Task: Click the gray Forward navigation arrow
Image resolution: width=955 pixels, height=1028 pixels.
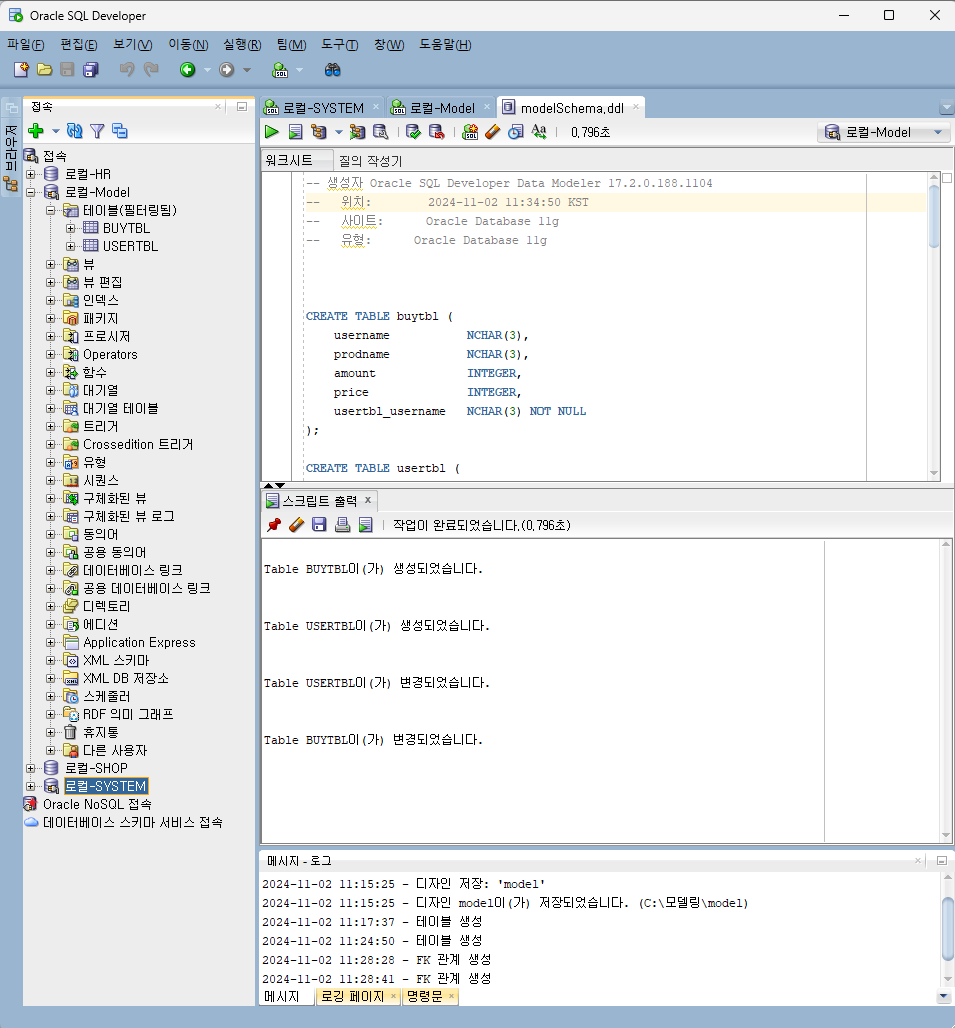Action: pyautogui.click(x=227, y=69)
